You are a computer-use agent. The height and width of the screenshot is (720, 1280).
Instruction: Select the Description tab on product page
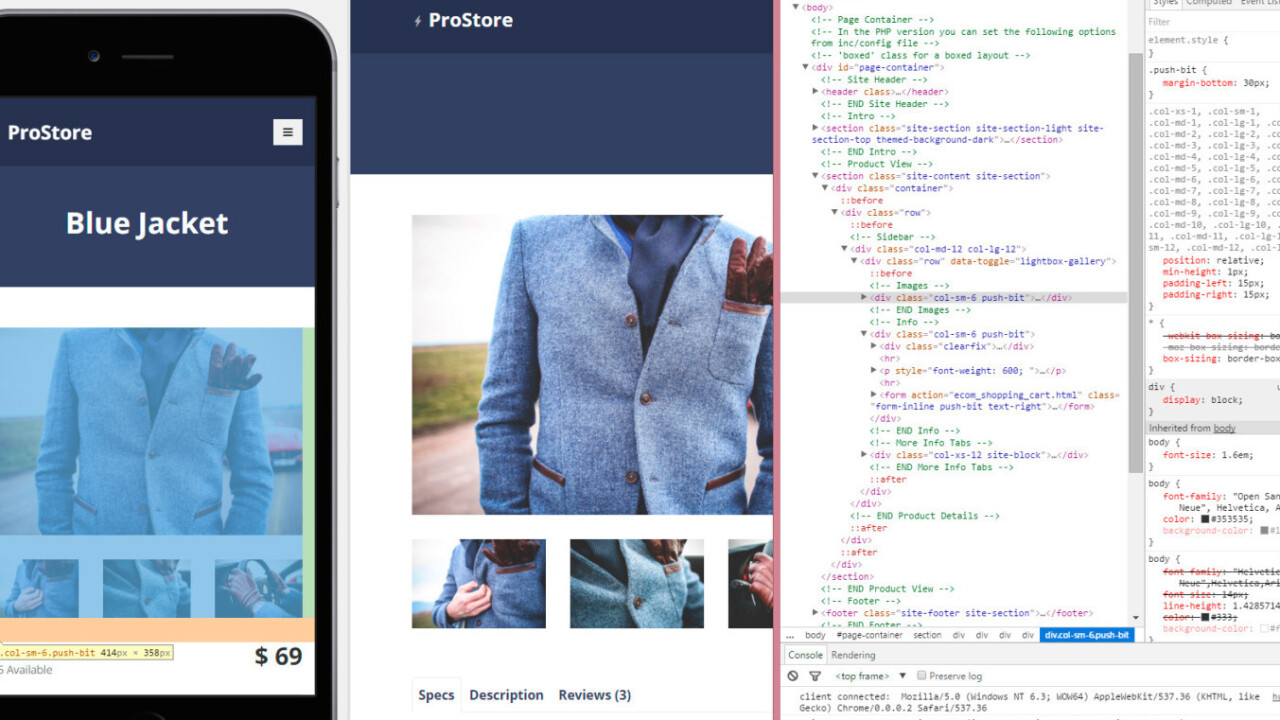[506, 695]
